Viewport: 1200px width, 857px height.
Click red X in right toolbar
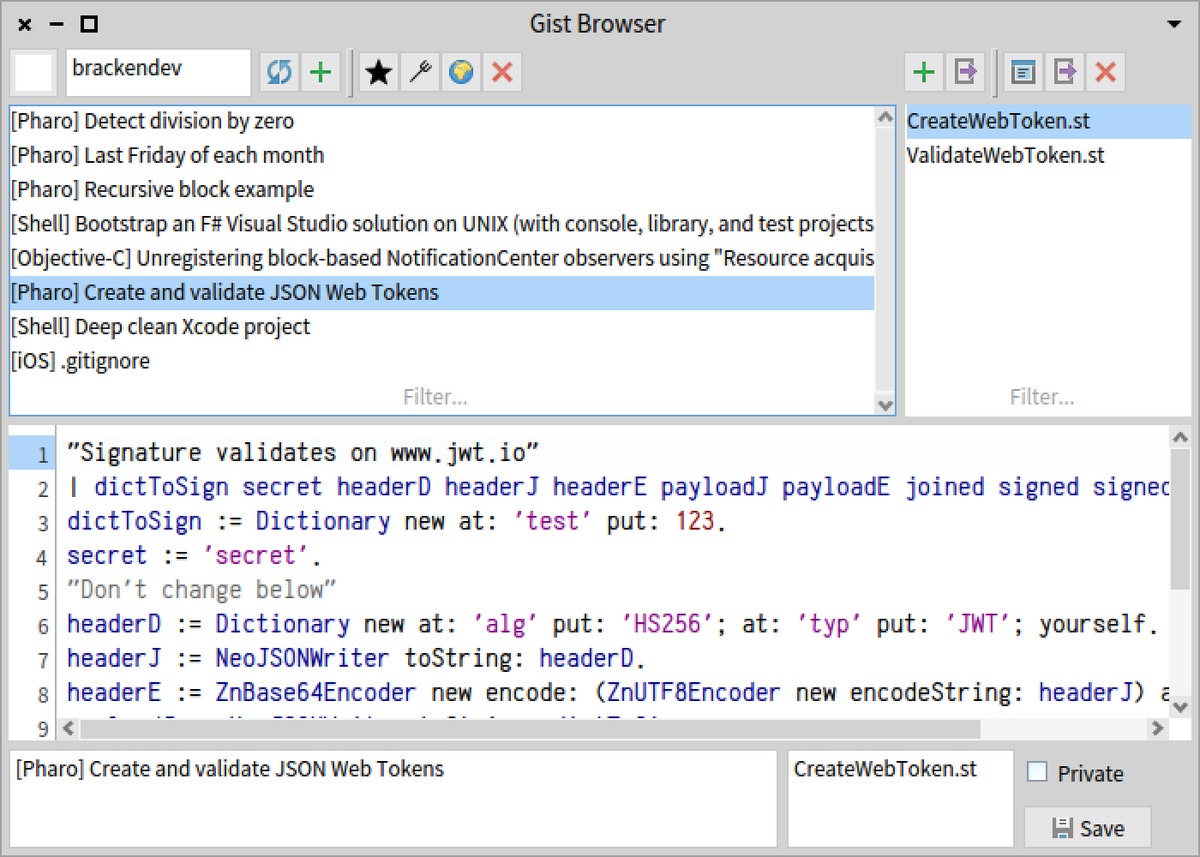tap(1105, 72)
